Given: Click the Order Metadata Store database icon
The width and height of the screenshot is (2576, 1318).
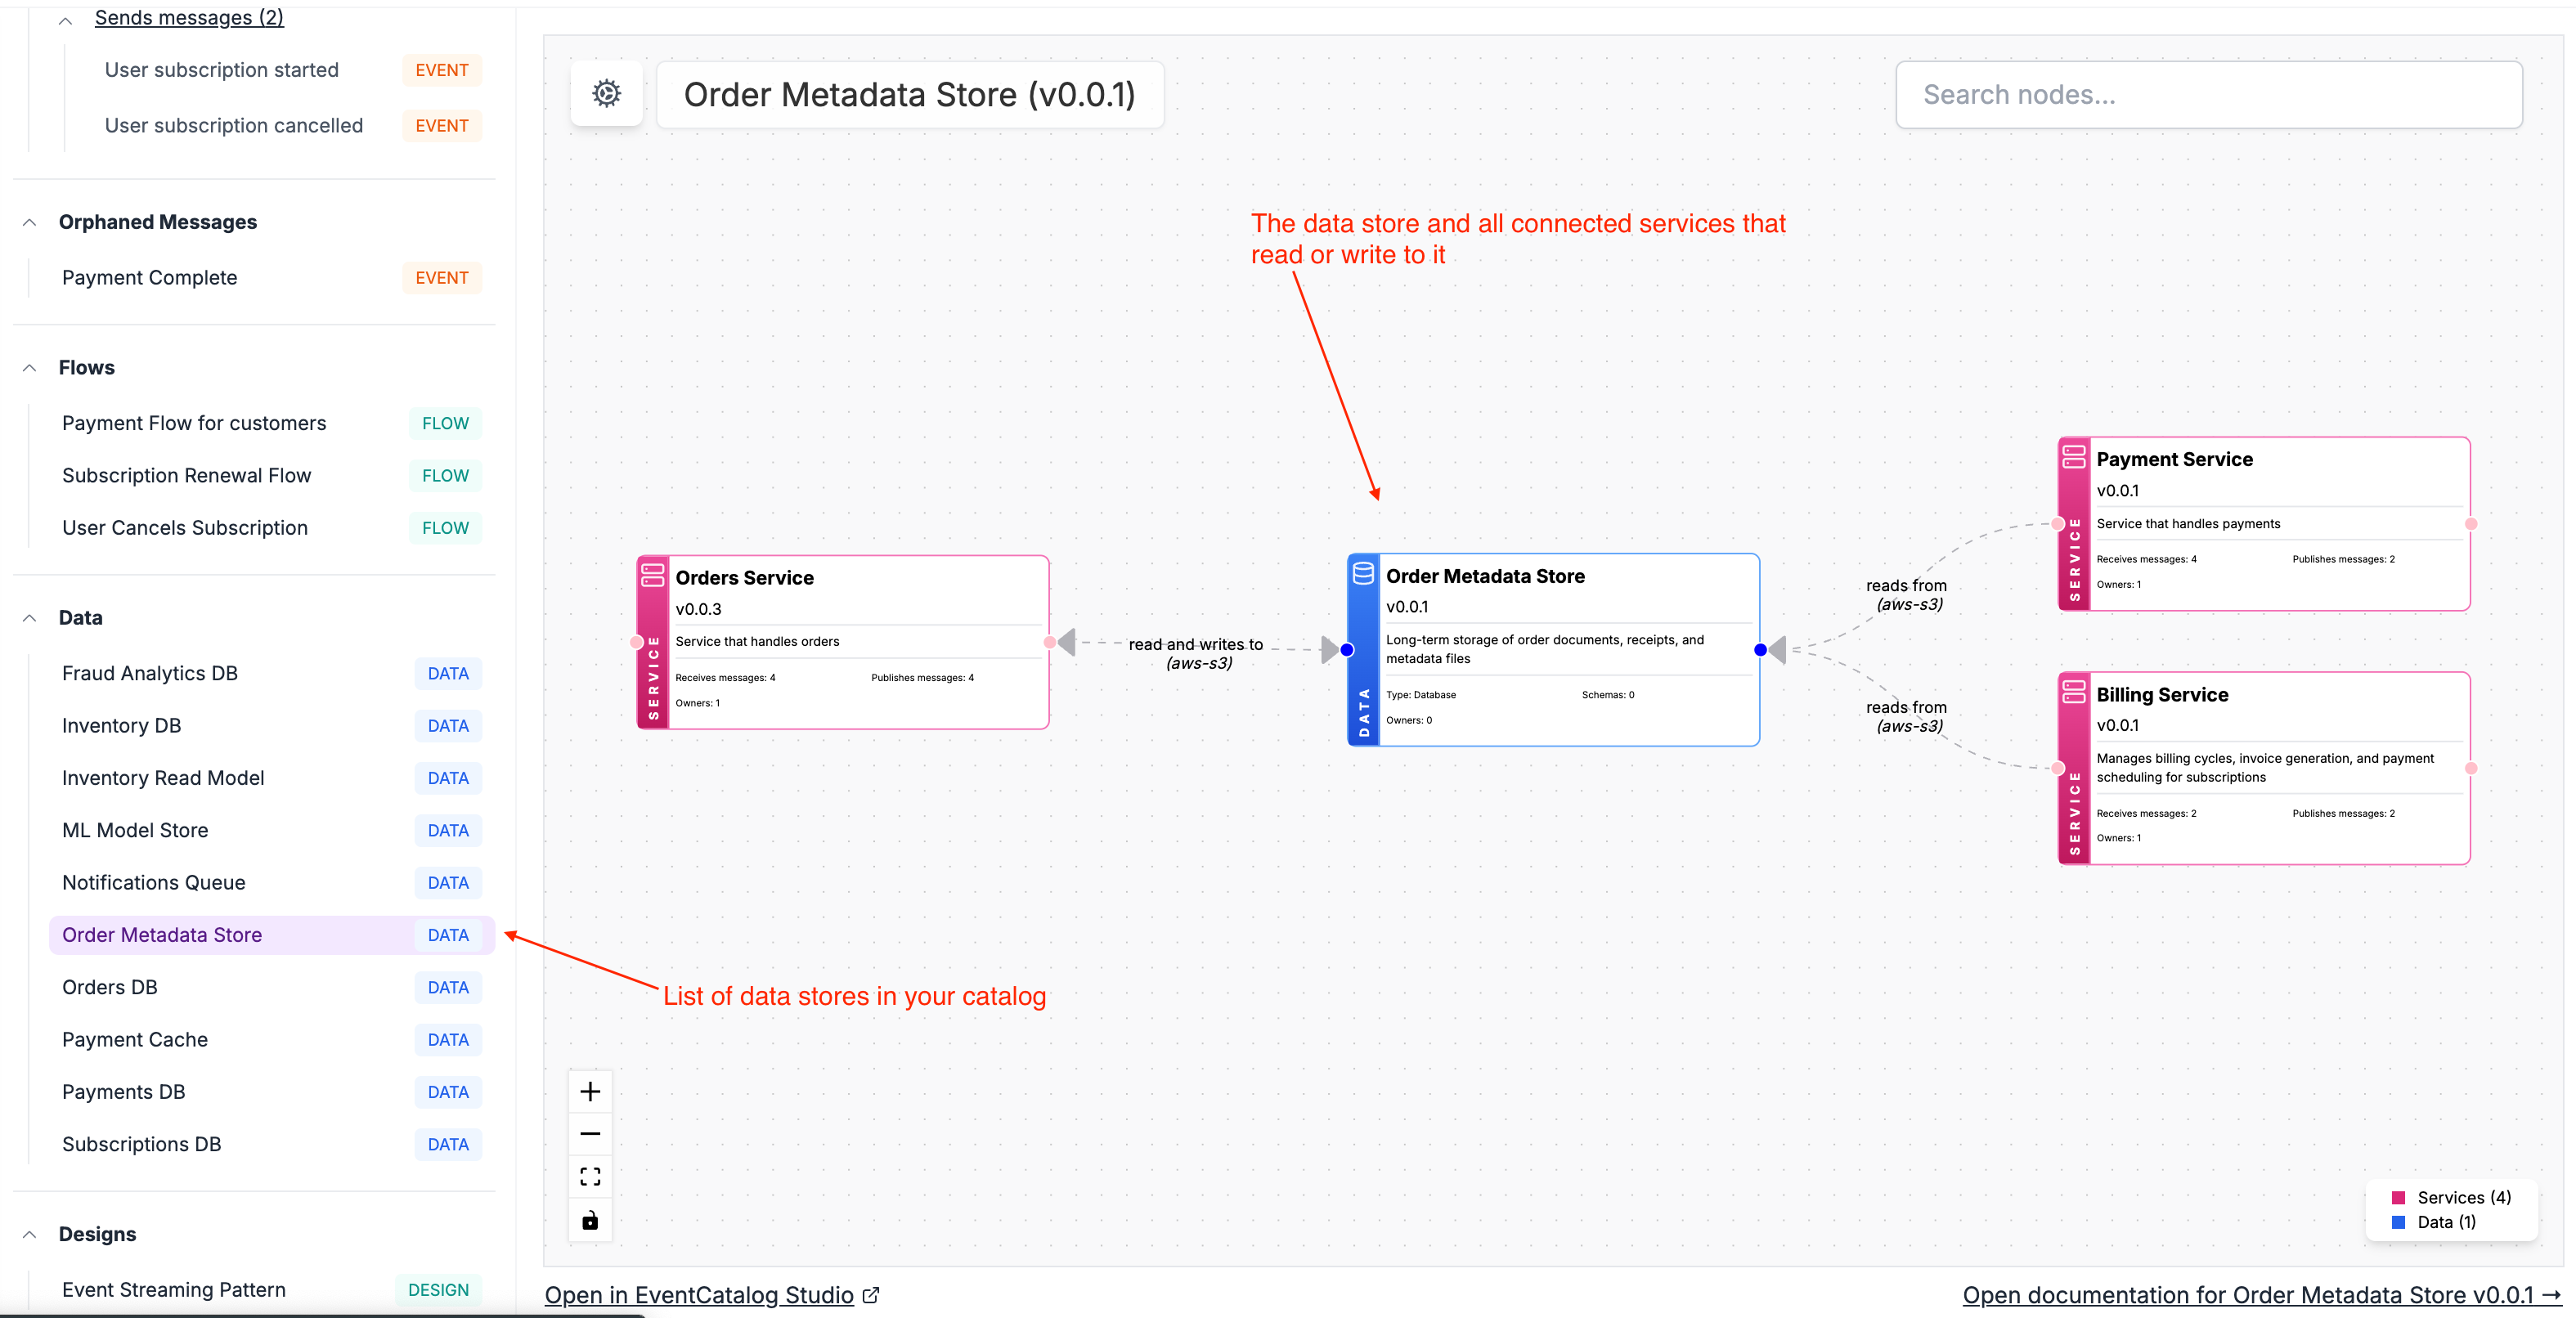Looking at the screenshot, I should pyautogui.click(x=1363, y=573).
